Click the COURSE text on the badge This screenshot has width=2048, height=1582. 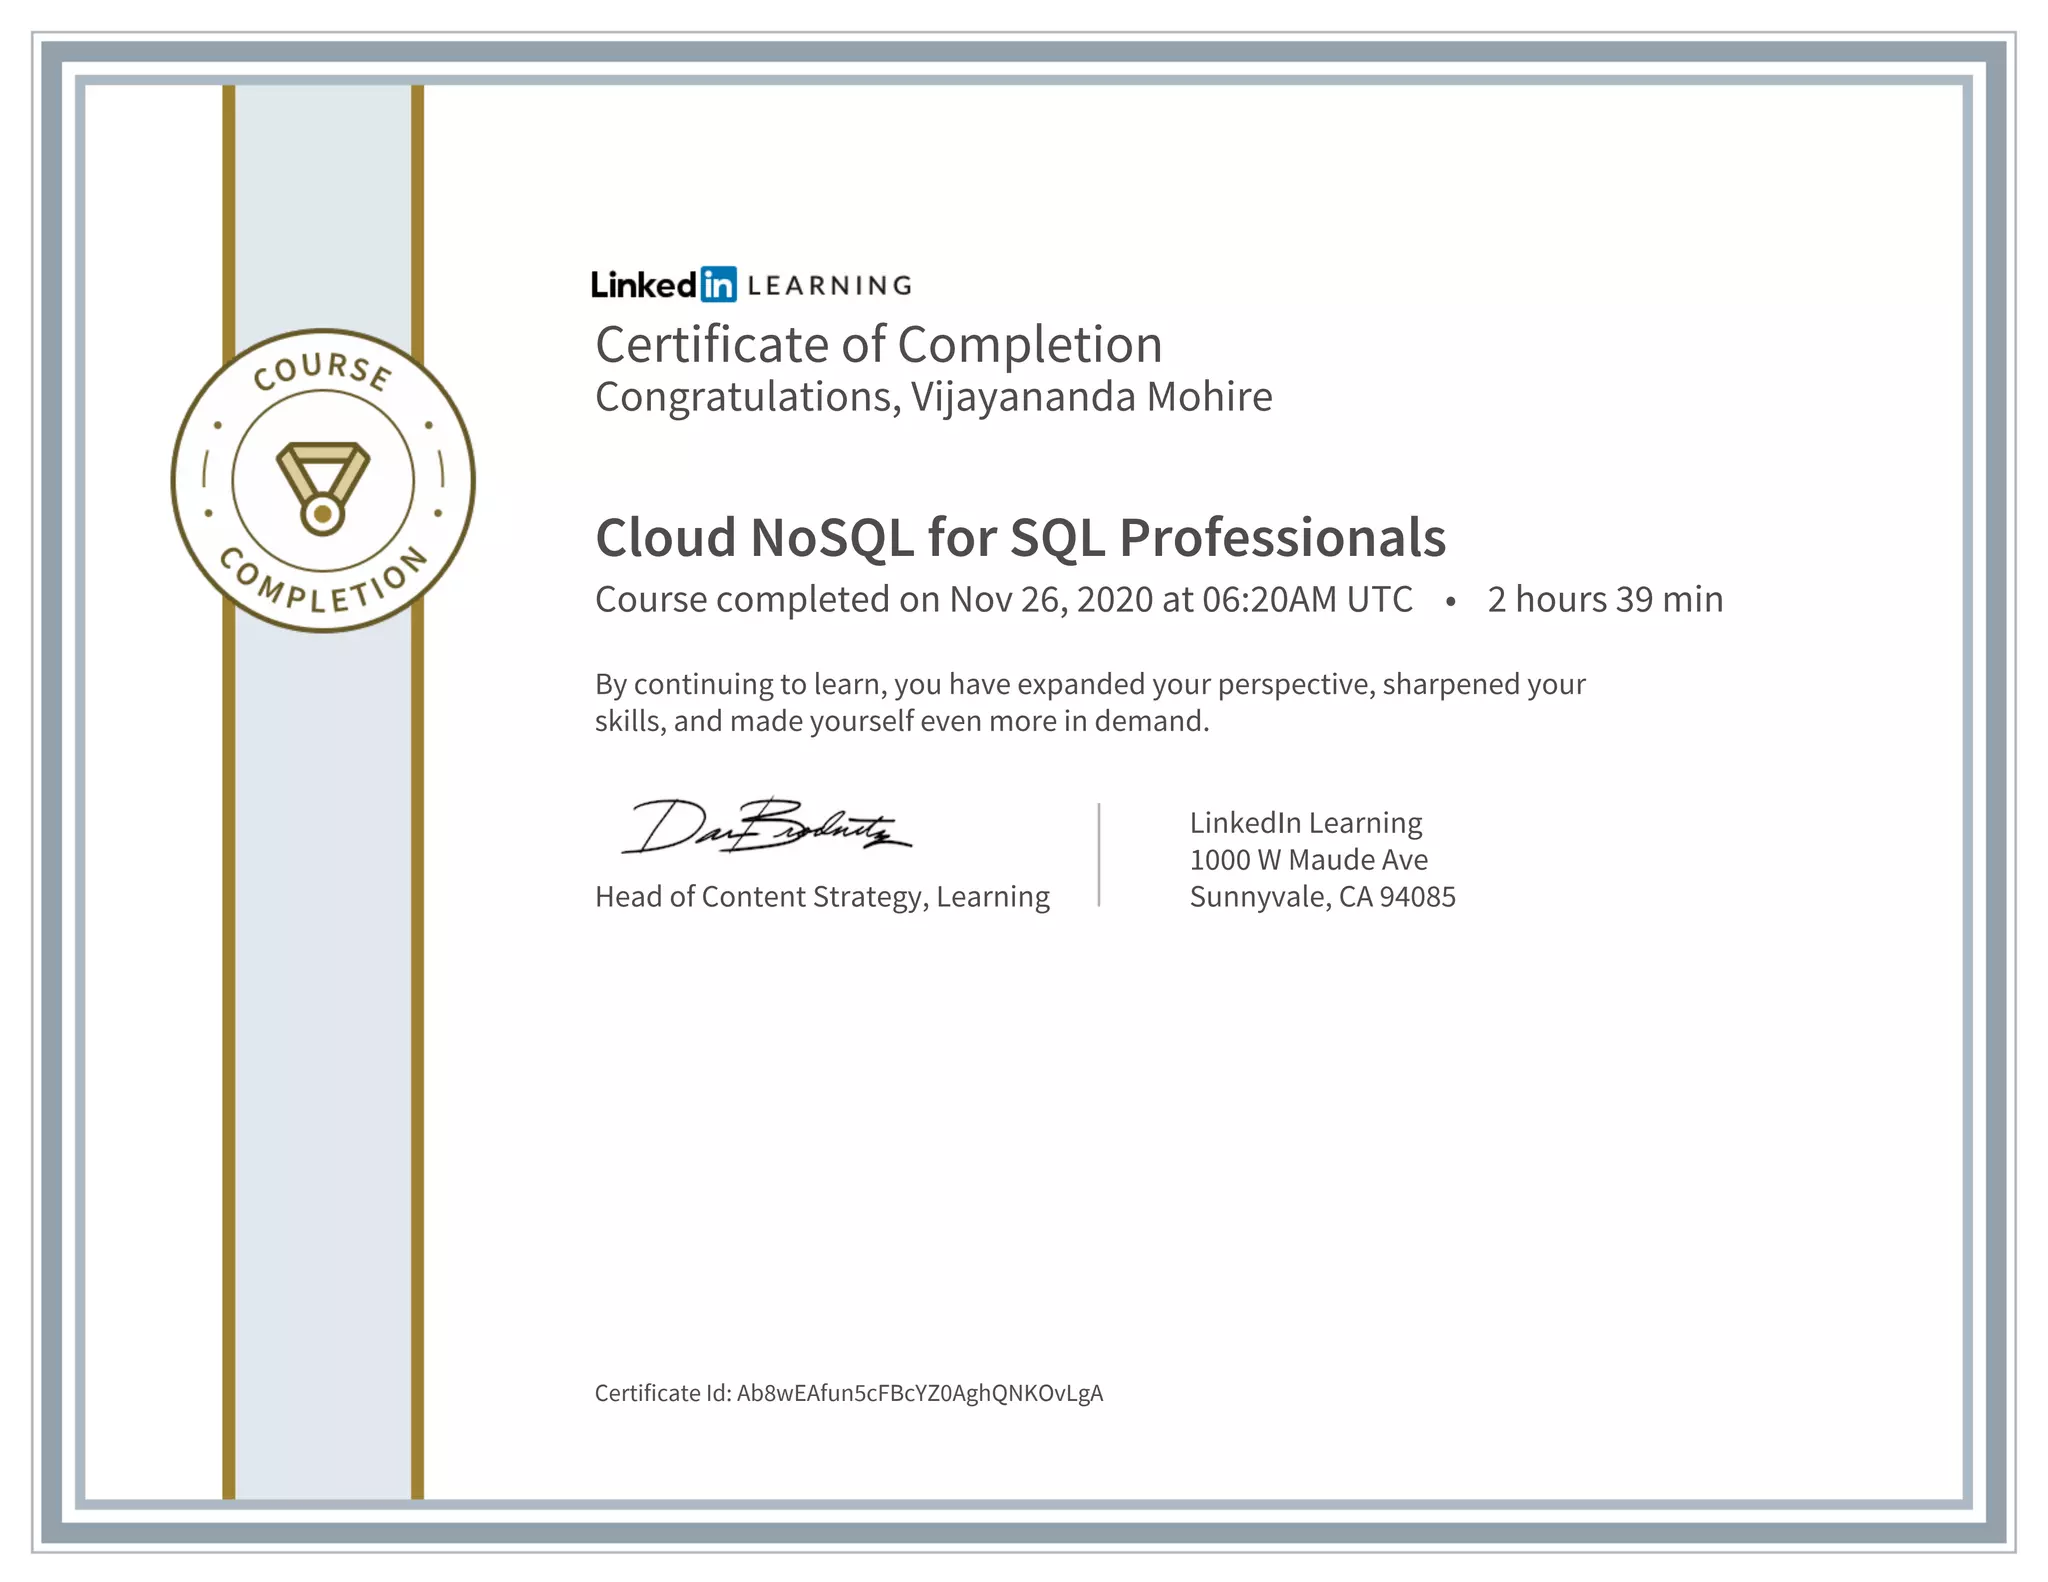[x=322, y=370]
